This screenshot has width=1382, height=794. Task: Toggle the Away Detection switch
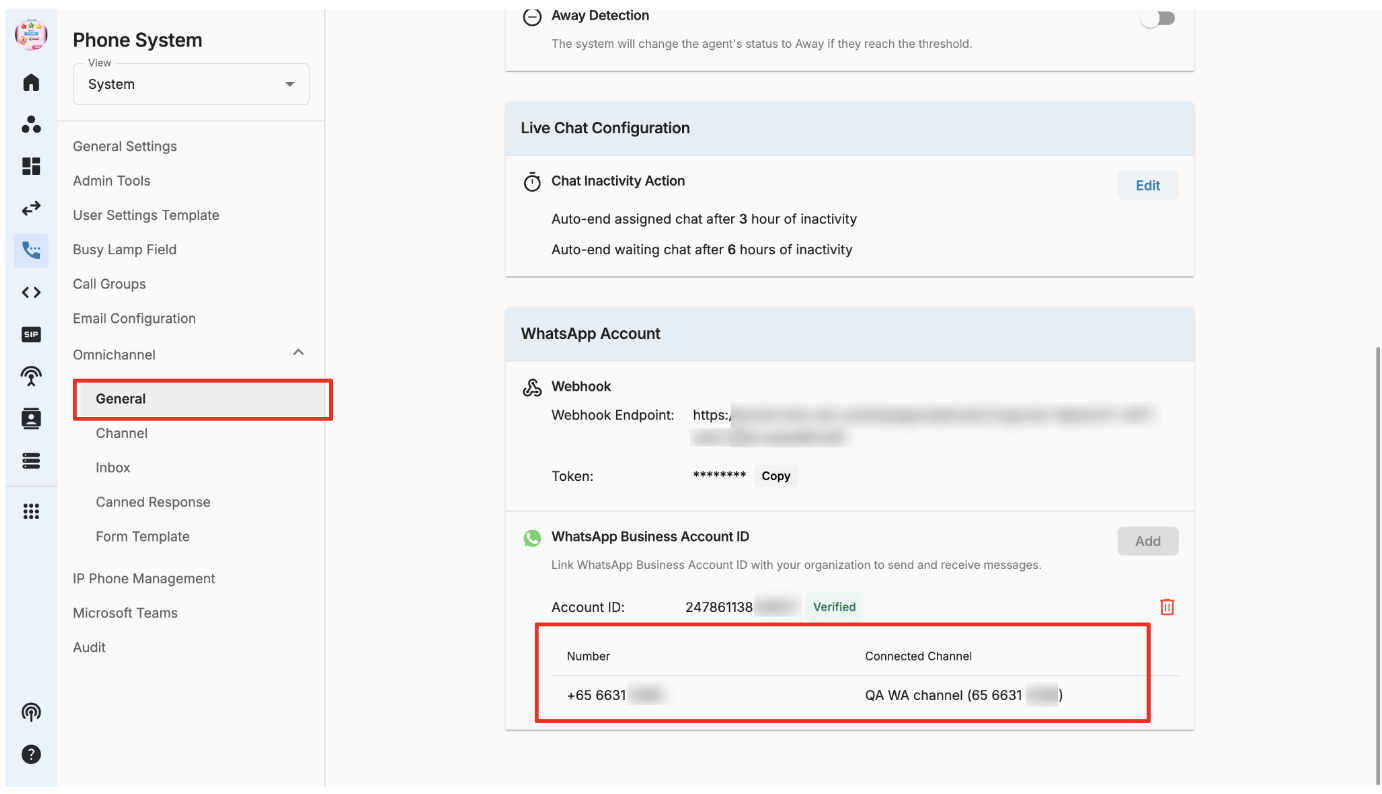pyautogui.click(x=1159, y=18)
